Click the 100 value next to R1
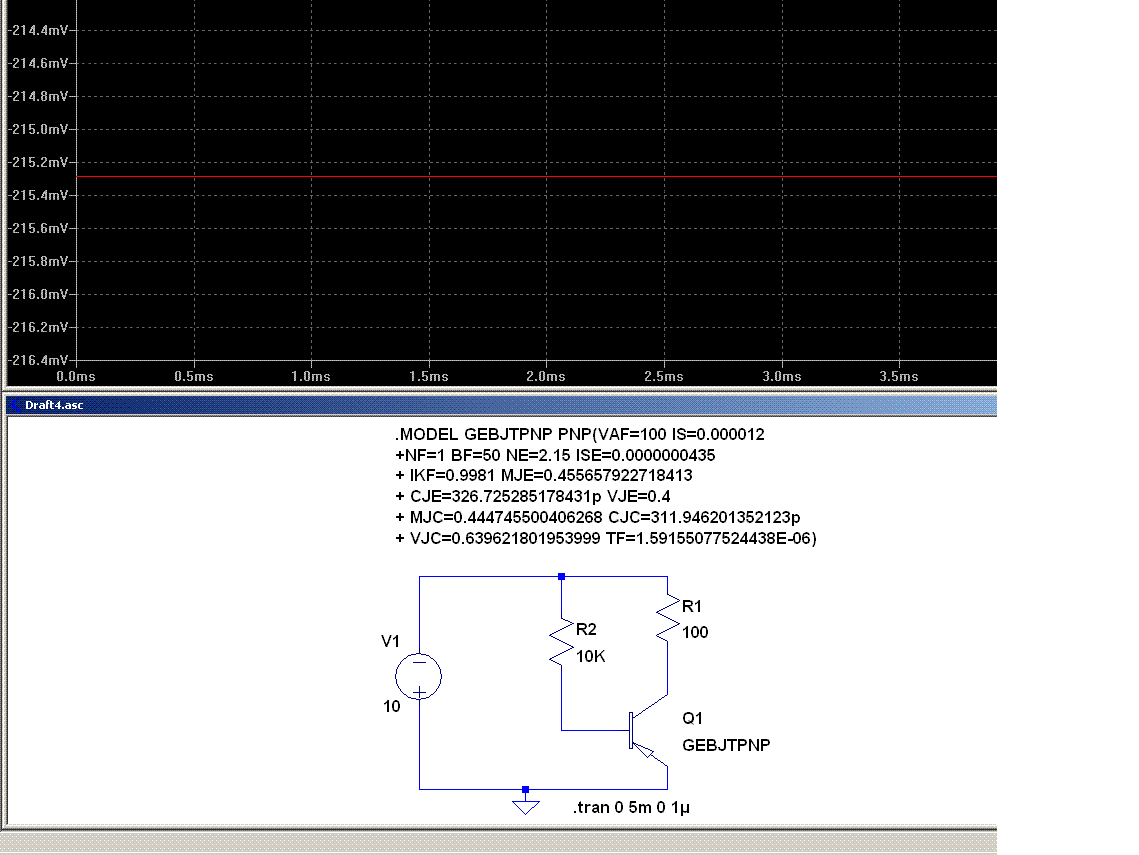Viewport: 1139px width, 855px height. 695,632
